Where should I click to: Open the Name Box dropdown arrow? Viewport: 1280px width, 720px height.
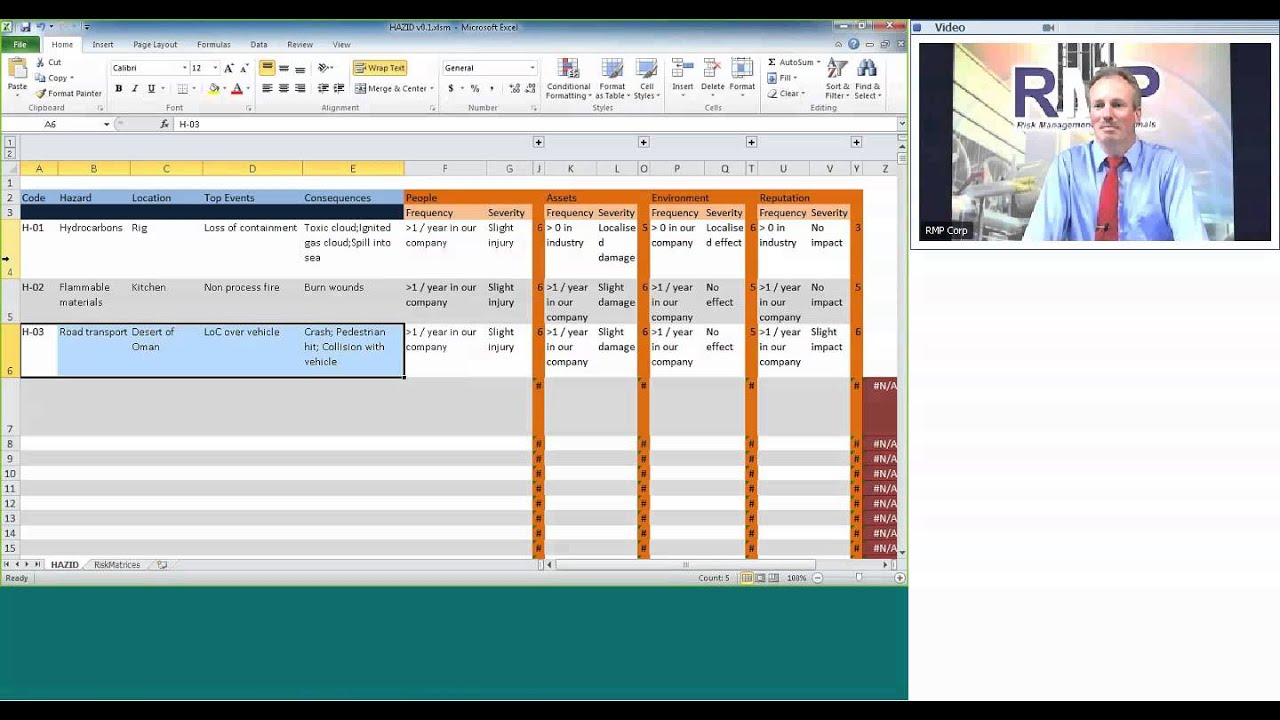pos(106,124)
